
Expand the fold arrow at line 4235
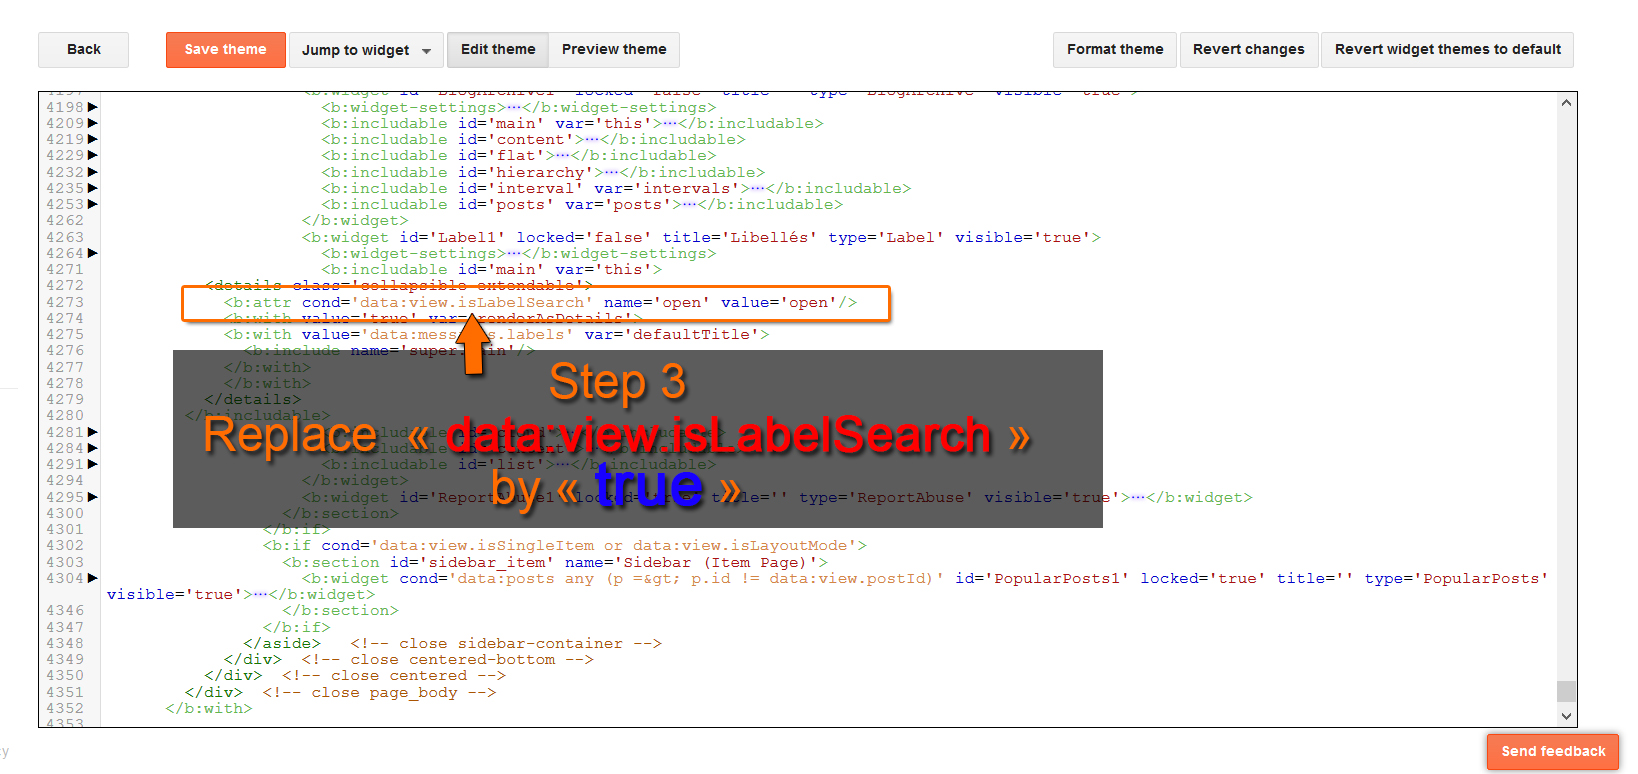93,188
